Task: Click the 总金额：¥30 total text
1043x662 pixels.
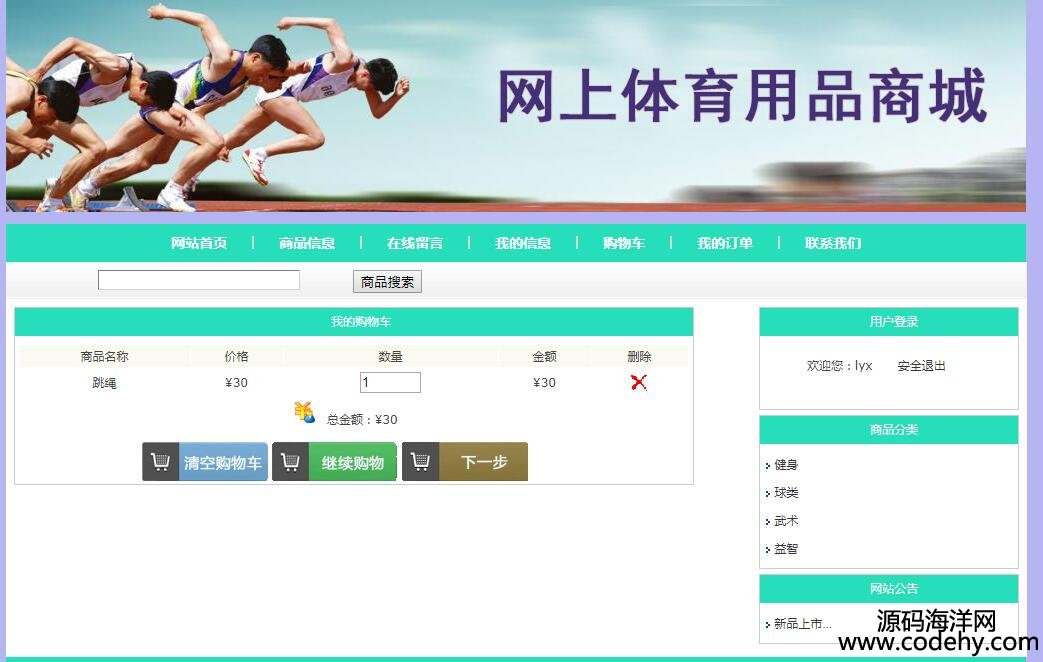Action: click(x=362, y=419)
